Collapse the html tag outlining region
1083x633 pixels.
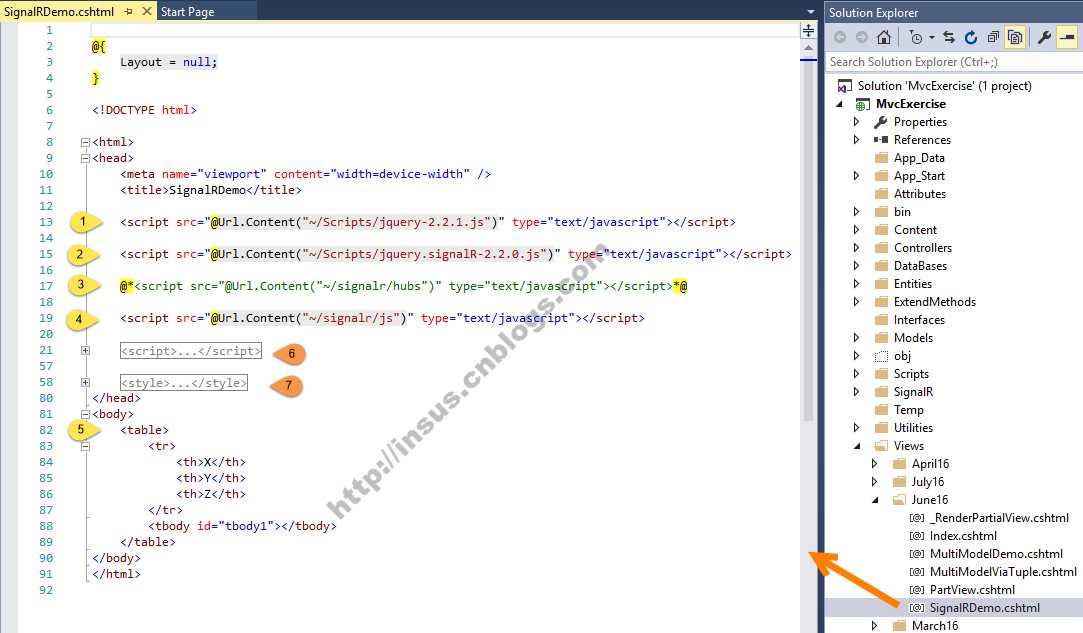pyautogui.click(x=86, y=142)
